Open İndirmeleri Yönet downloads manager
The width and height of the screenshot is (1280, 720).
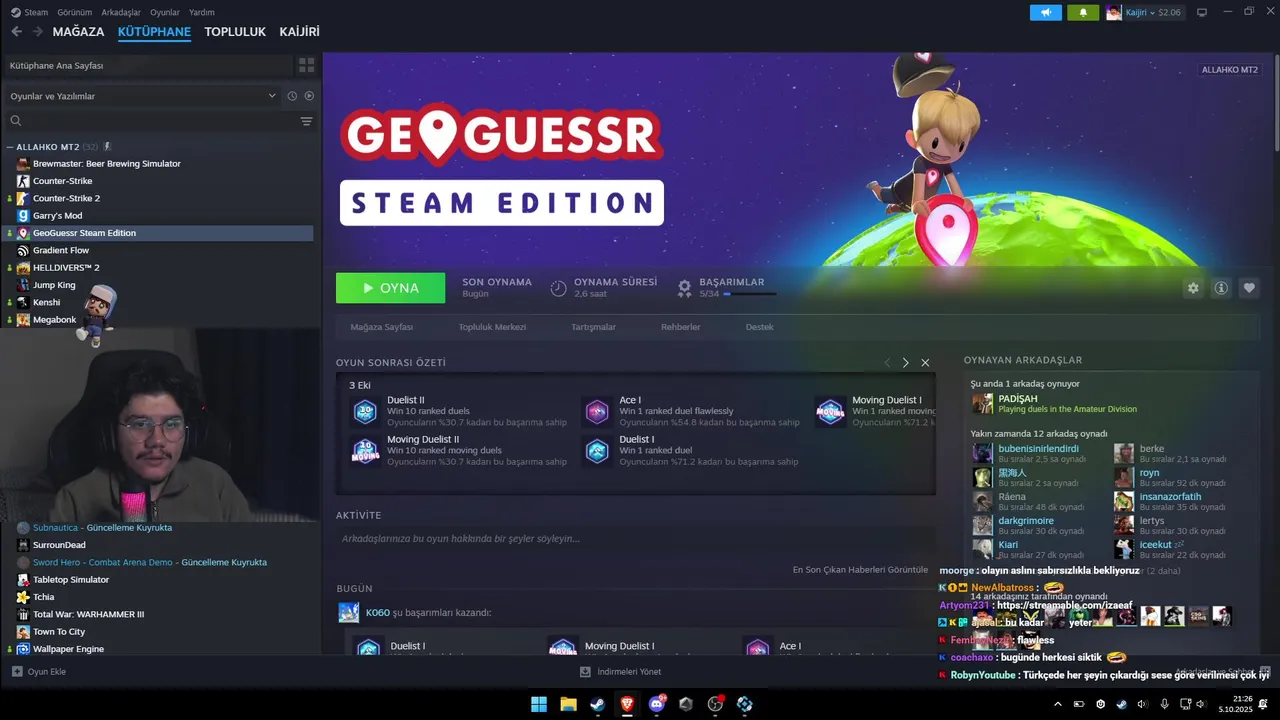tap(621, 672)
